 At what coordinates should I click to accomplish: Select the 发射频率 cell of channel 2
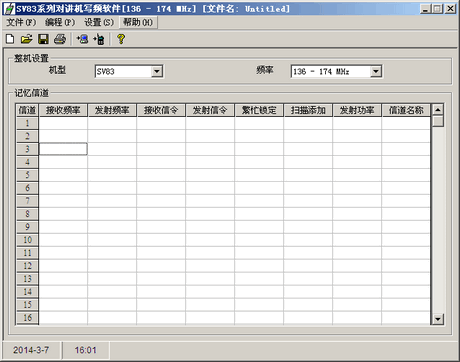pyautogui.click(x=112, y=136)
